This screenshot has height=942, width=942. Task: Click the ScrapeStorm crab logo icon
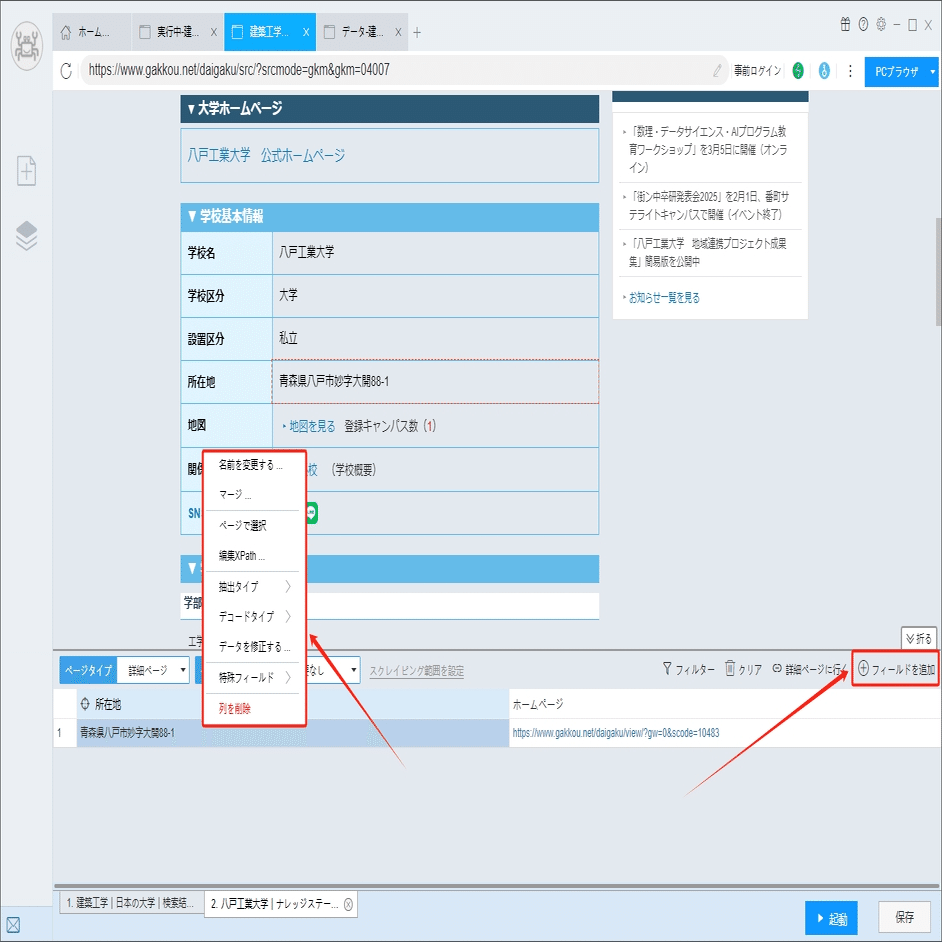click(26, 46)
